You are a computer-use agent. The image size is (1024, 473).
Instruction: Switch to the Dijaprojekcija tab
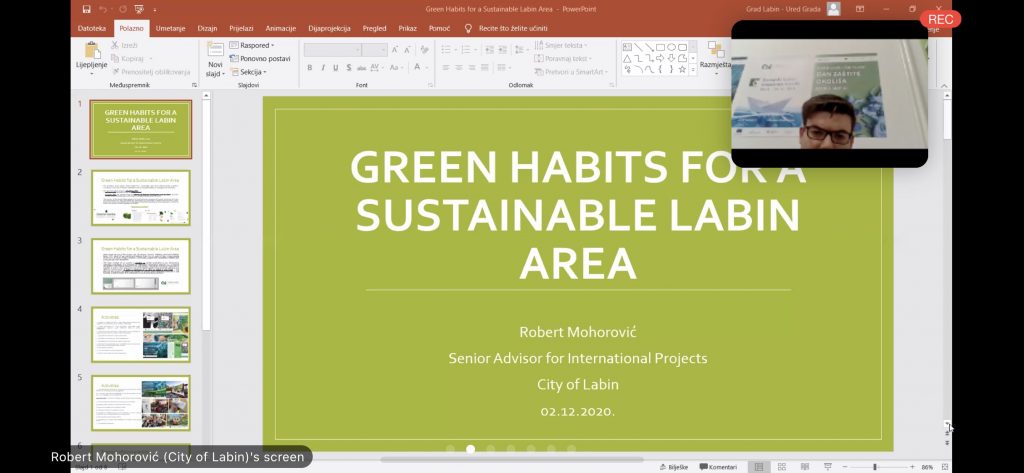pos(329,29)
